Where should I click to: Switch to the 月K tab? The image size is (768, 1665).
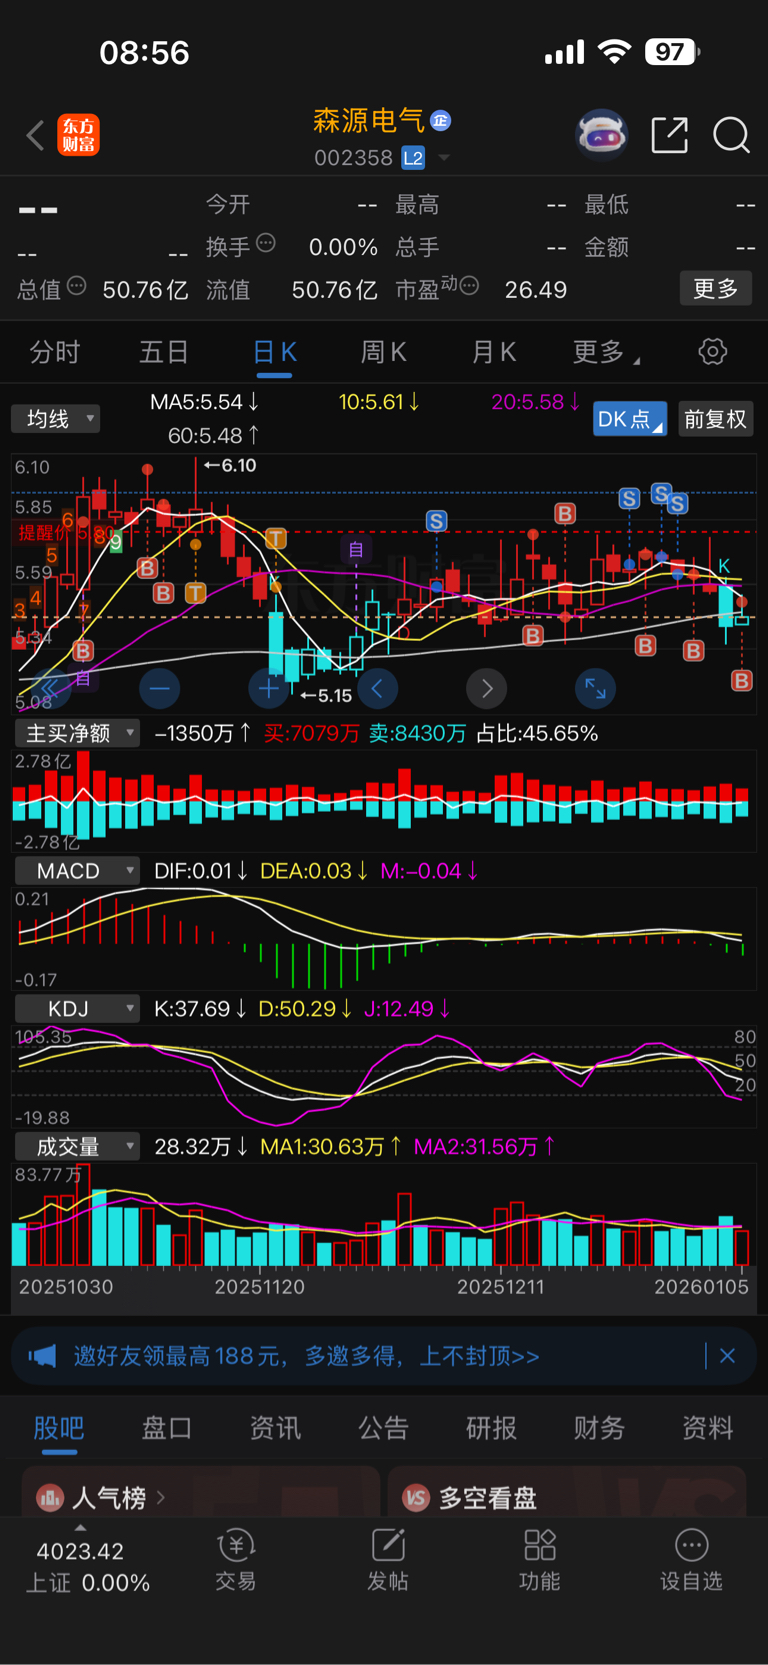493,352
